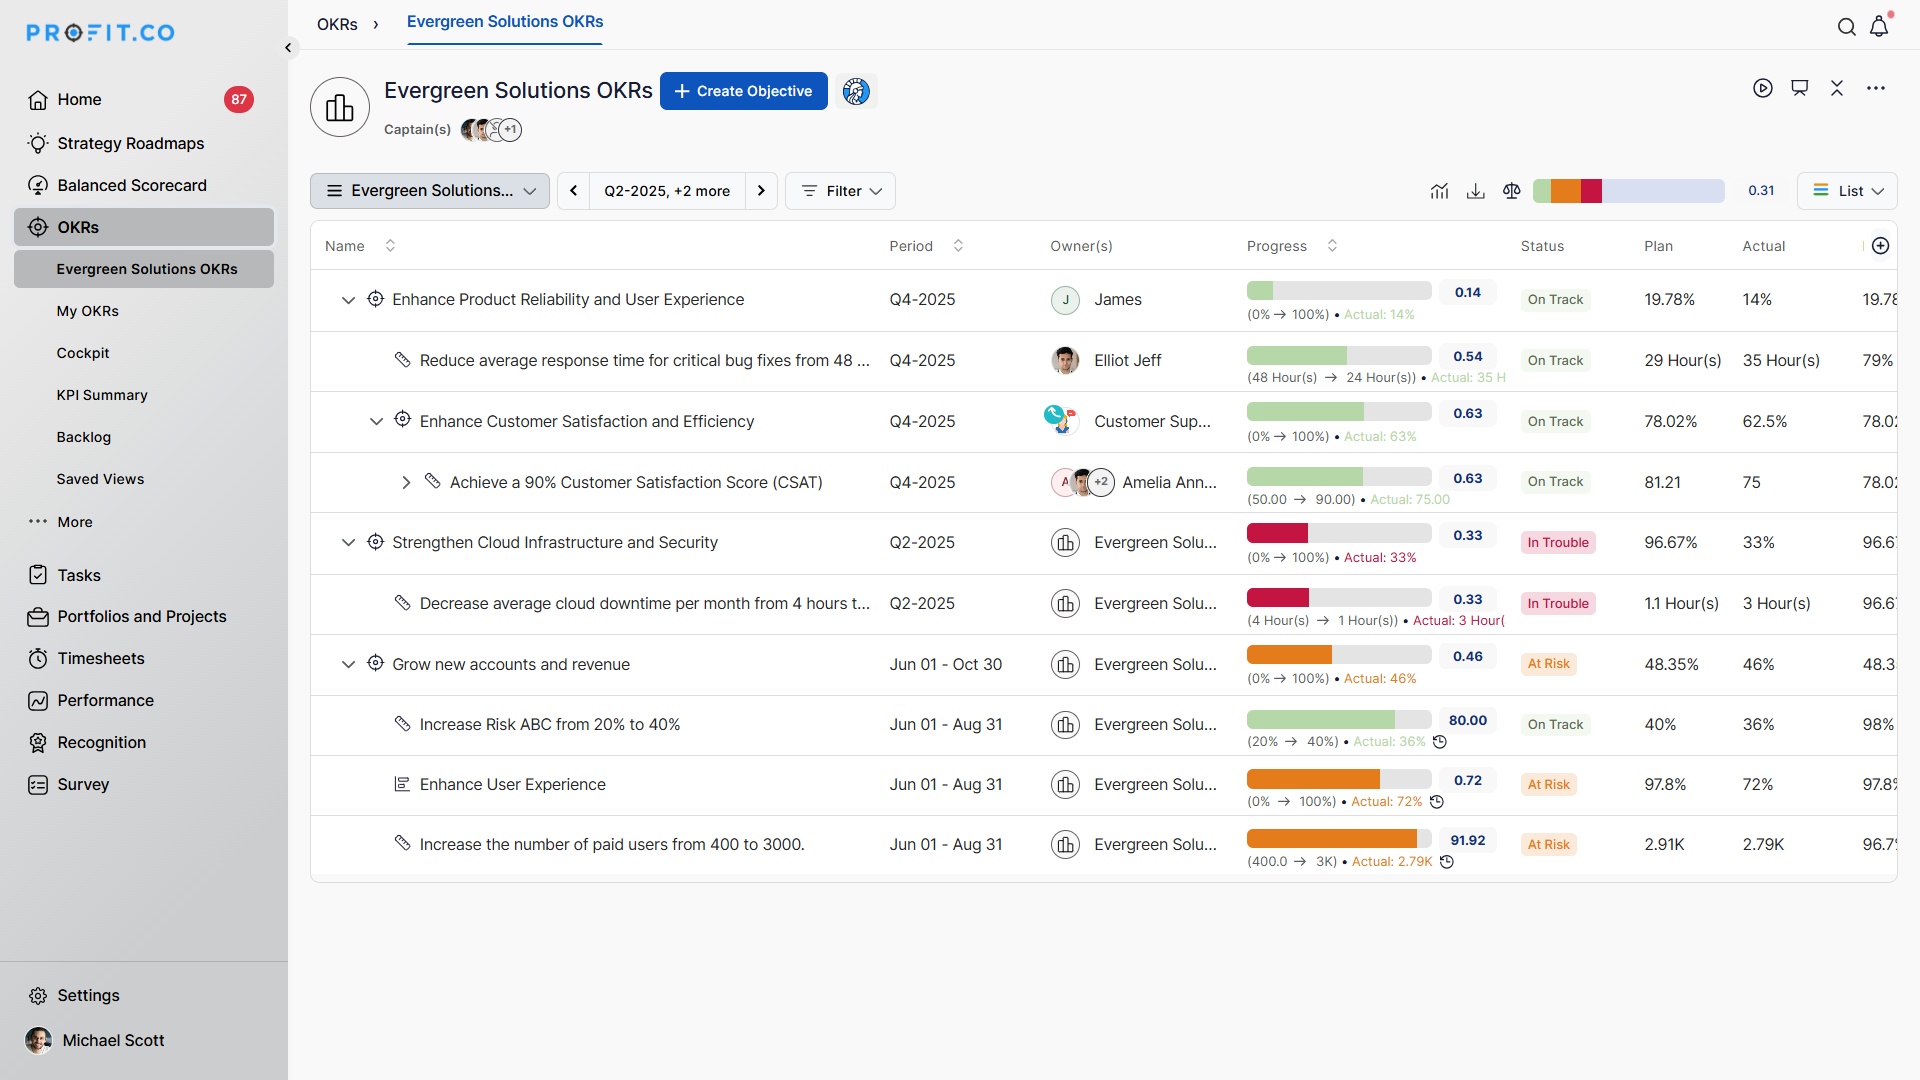The height and width of the screenshot is (1080, 1920).
Task: Click the play presentation icon
Action: 1763,88
